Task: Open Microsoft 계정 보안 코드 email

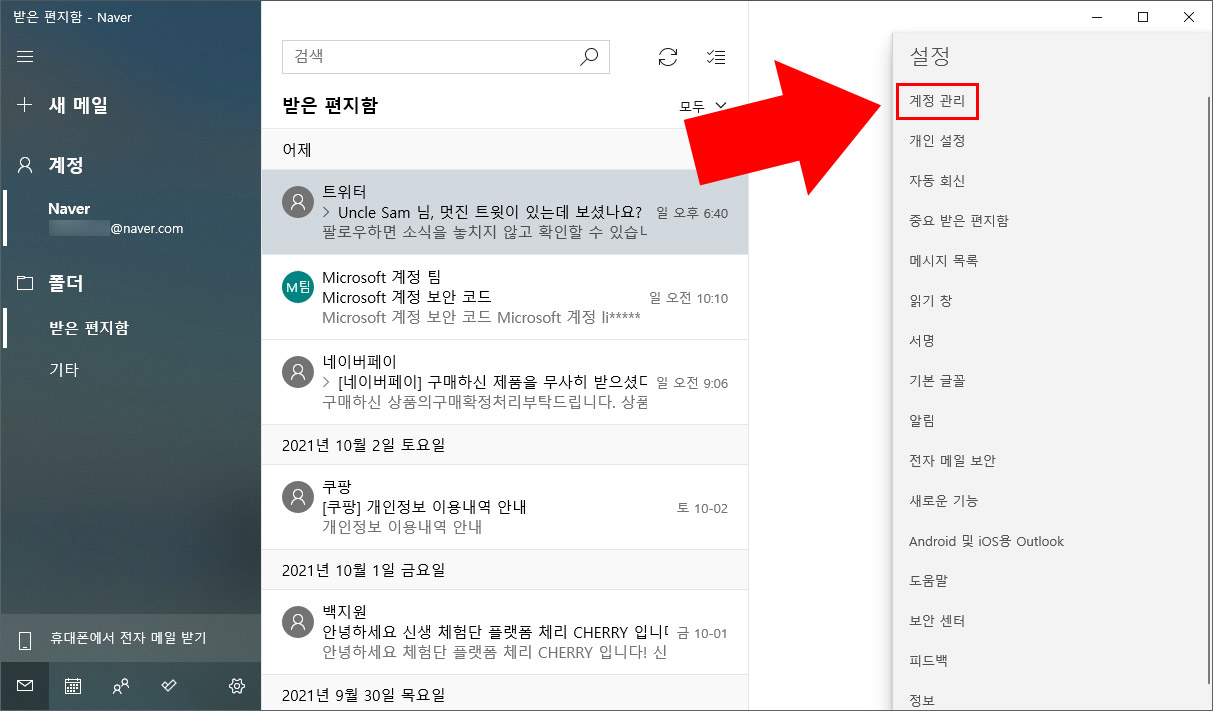Action: tap(505, 297)
